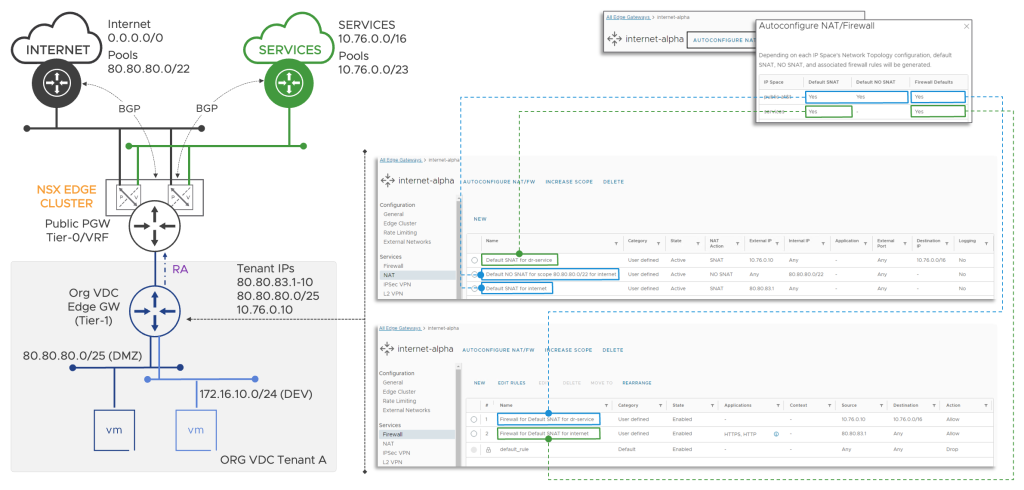Open Edge Cluster in the NAT panel sidebar
The height and width of the screenshot is (490, 1024).
click(x=400, y=223)
